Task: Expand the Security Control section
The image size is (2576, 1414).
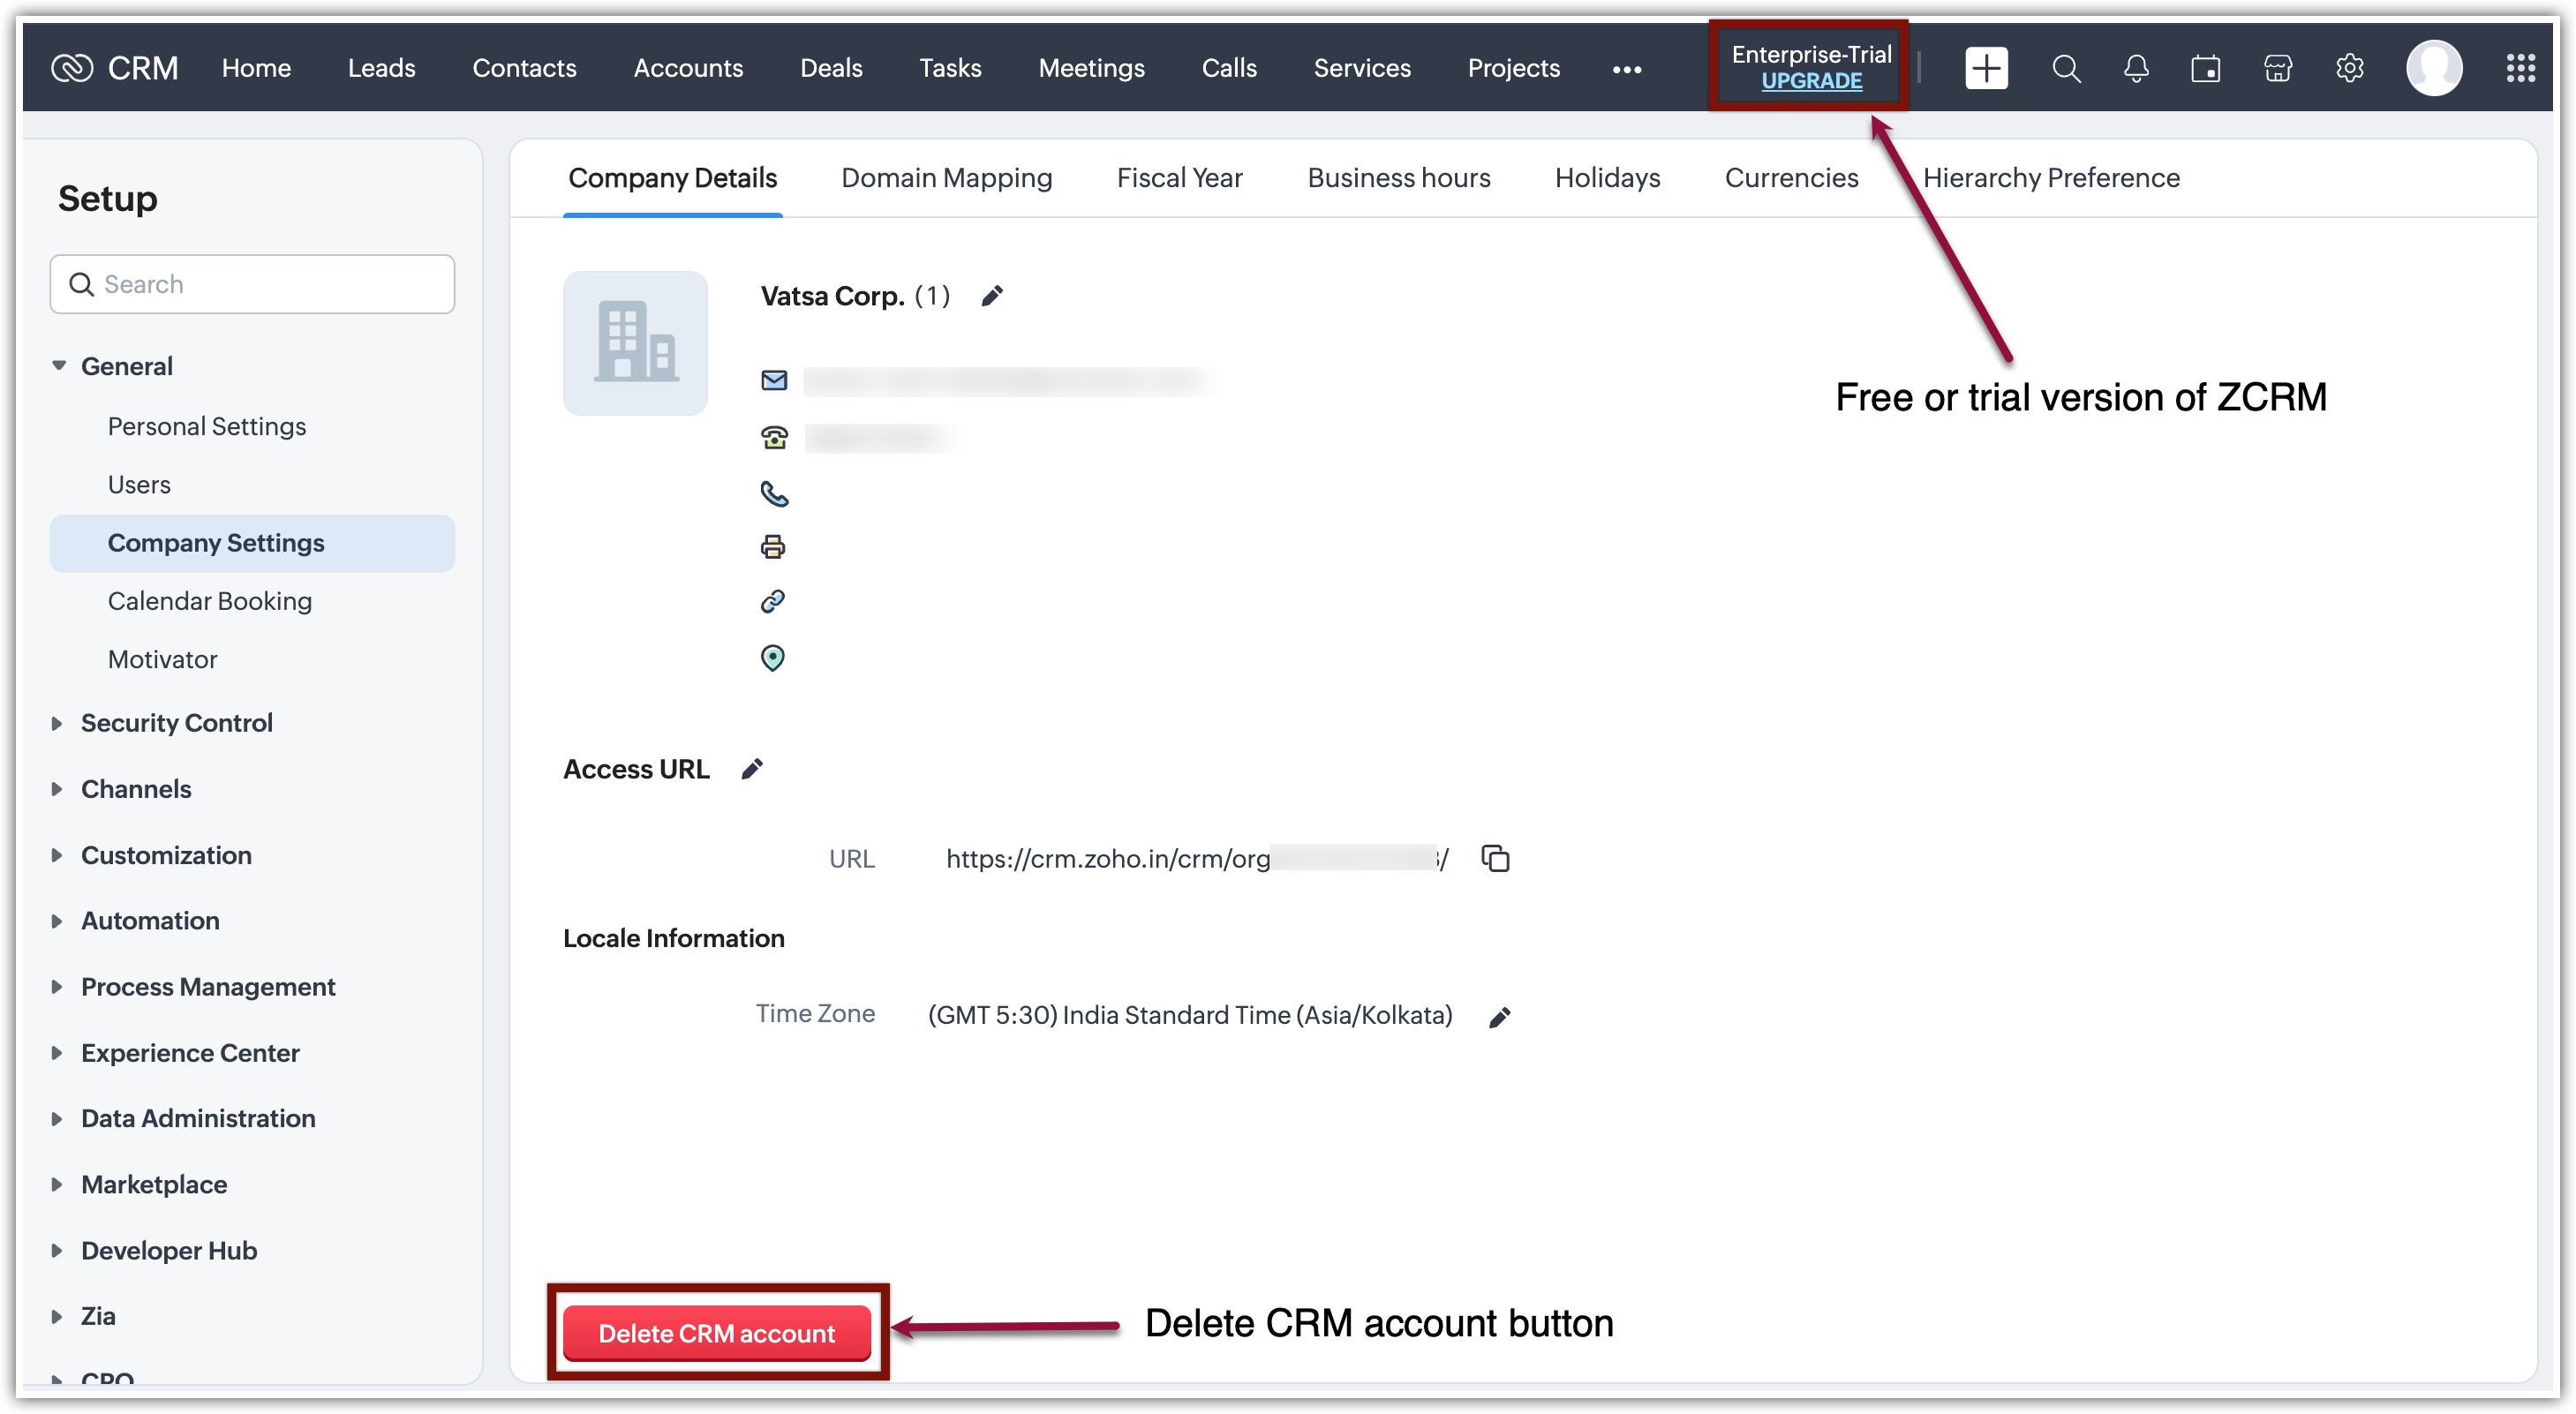Action: pyautogui.click(x=176, y=722)
